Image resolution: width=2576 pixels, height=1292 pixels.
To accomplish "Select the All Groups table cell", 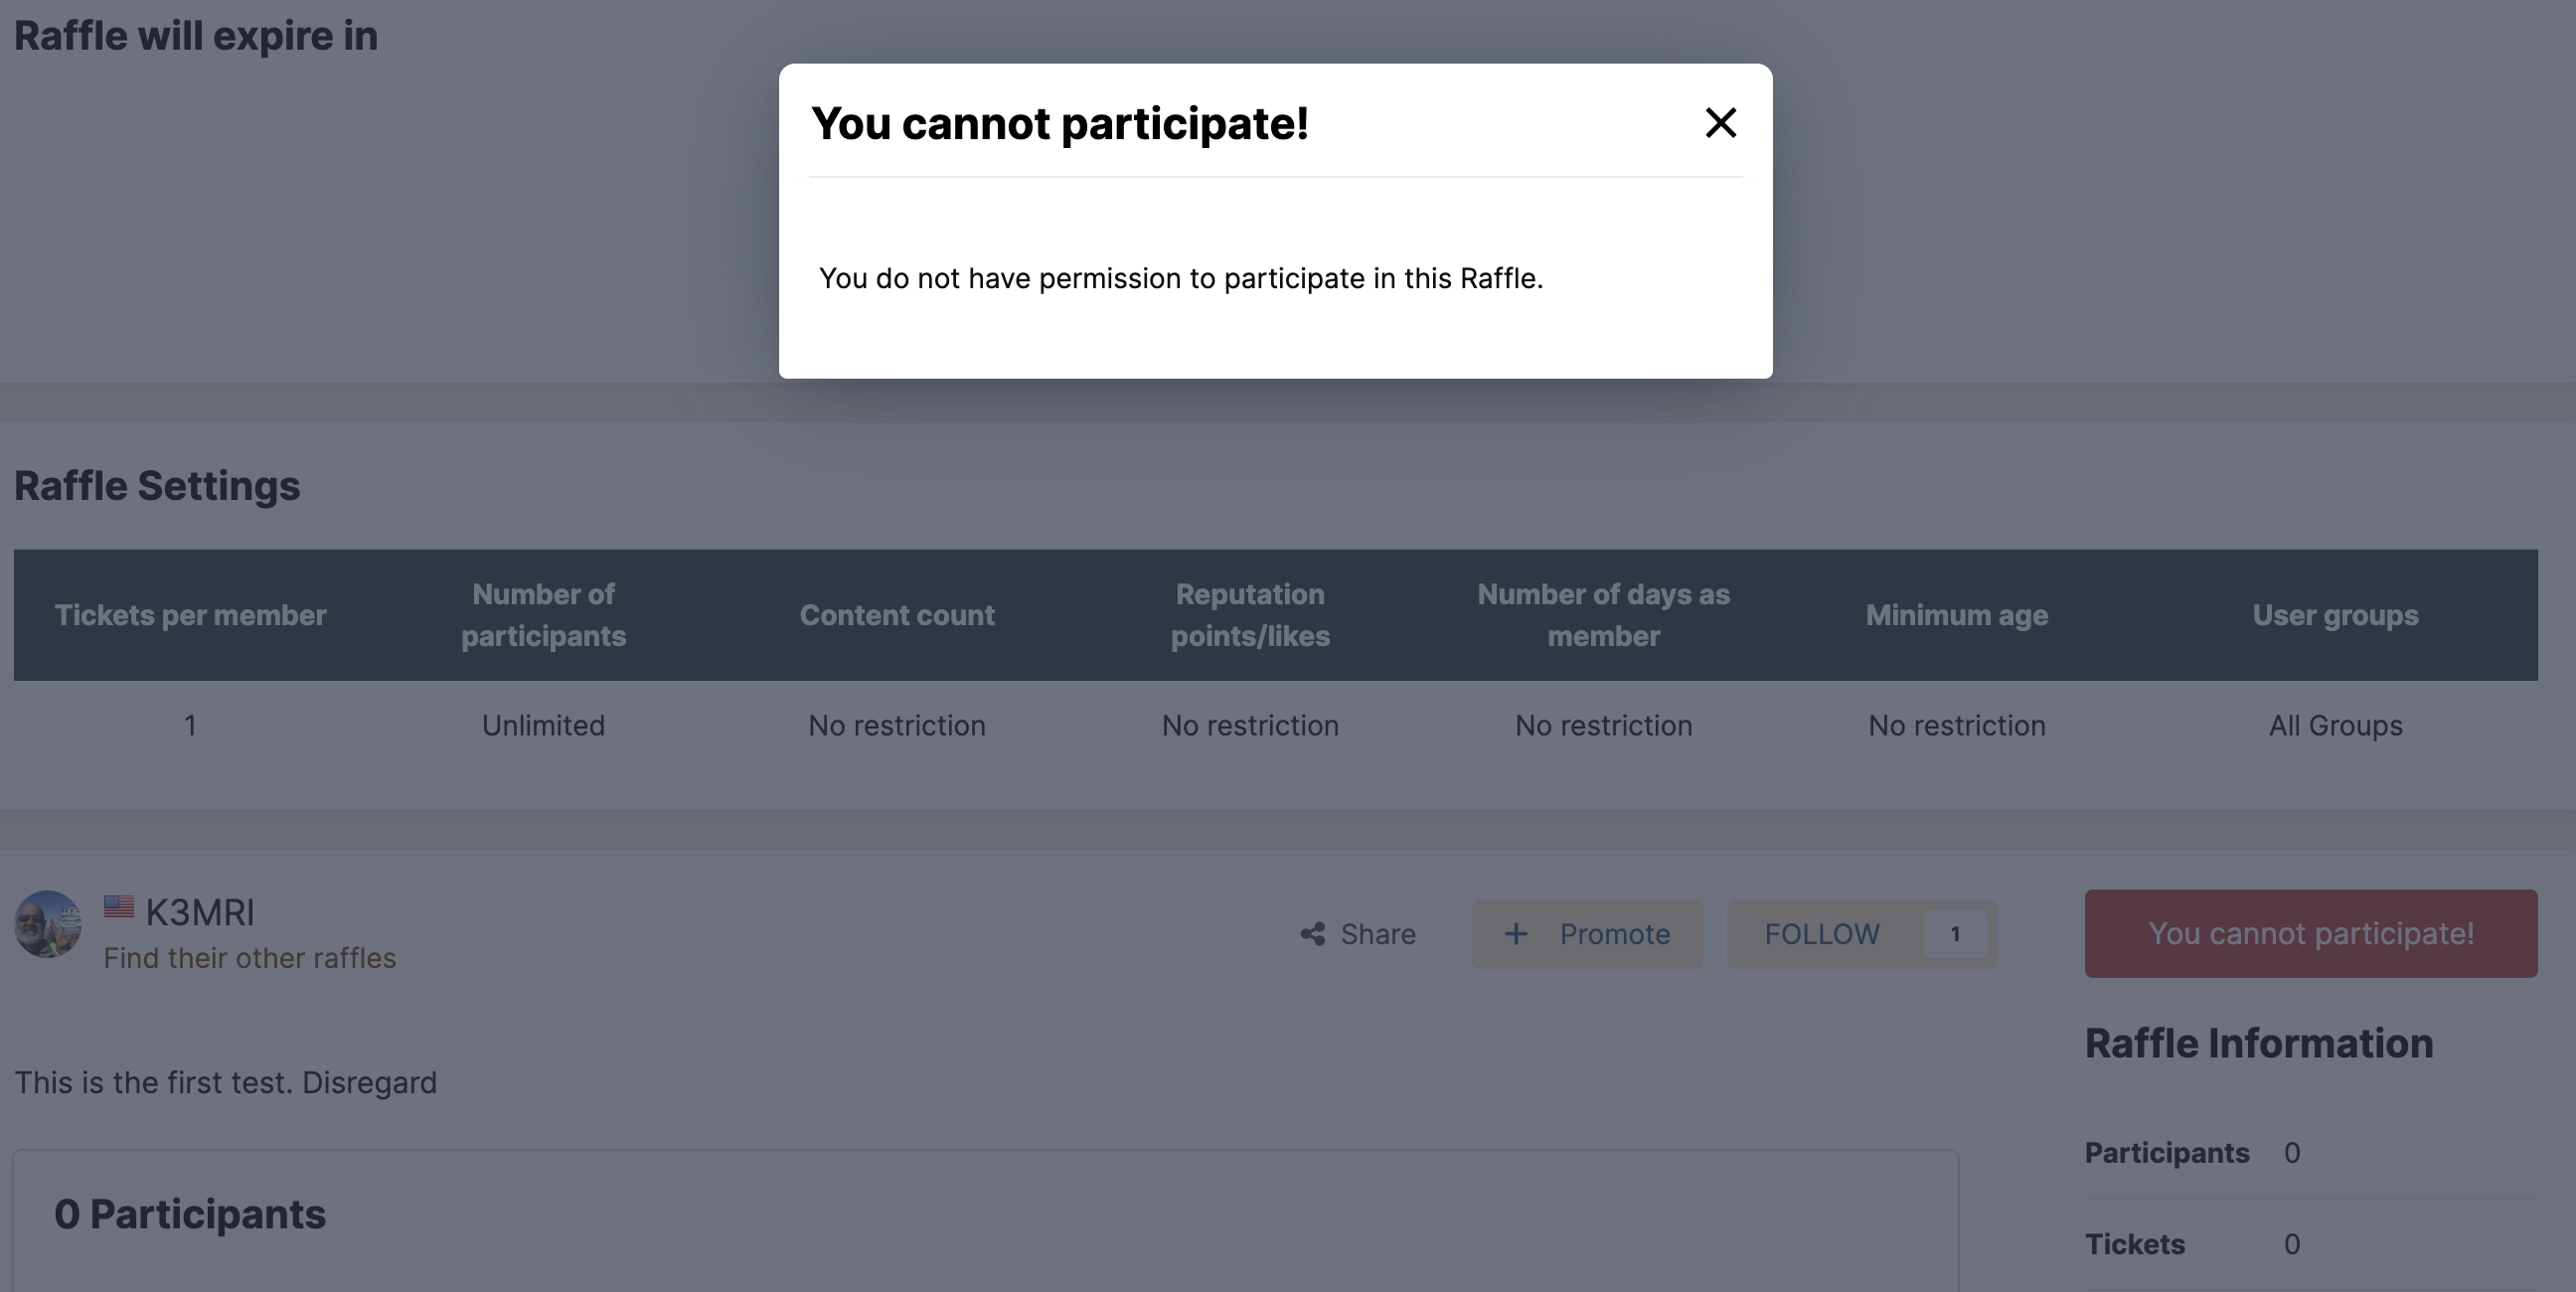I will [x=2336, y=725].
